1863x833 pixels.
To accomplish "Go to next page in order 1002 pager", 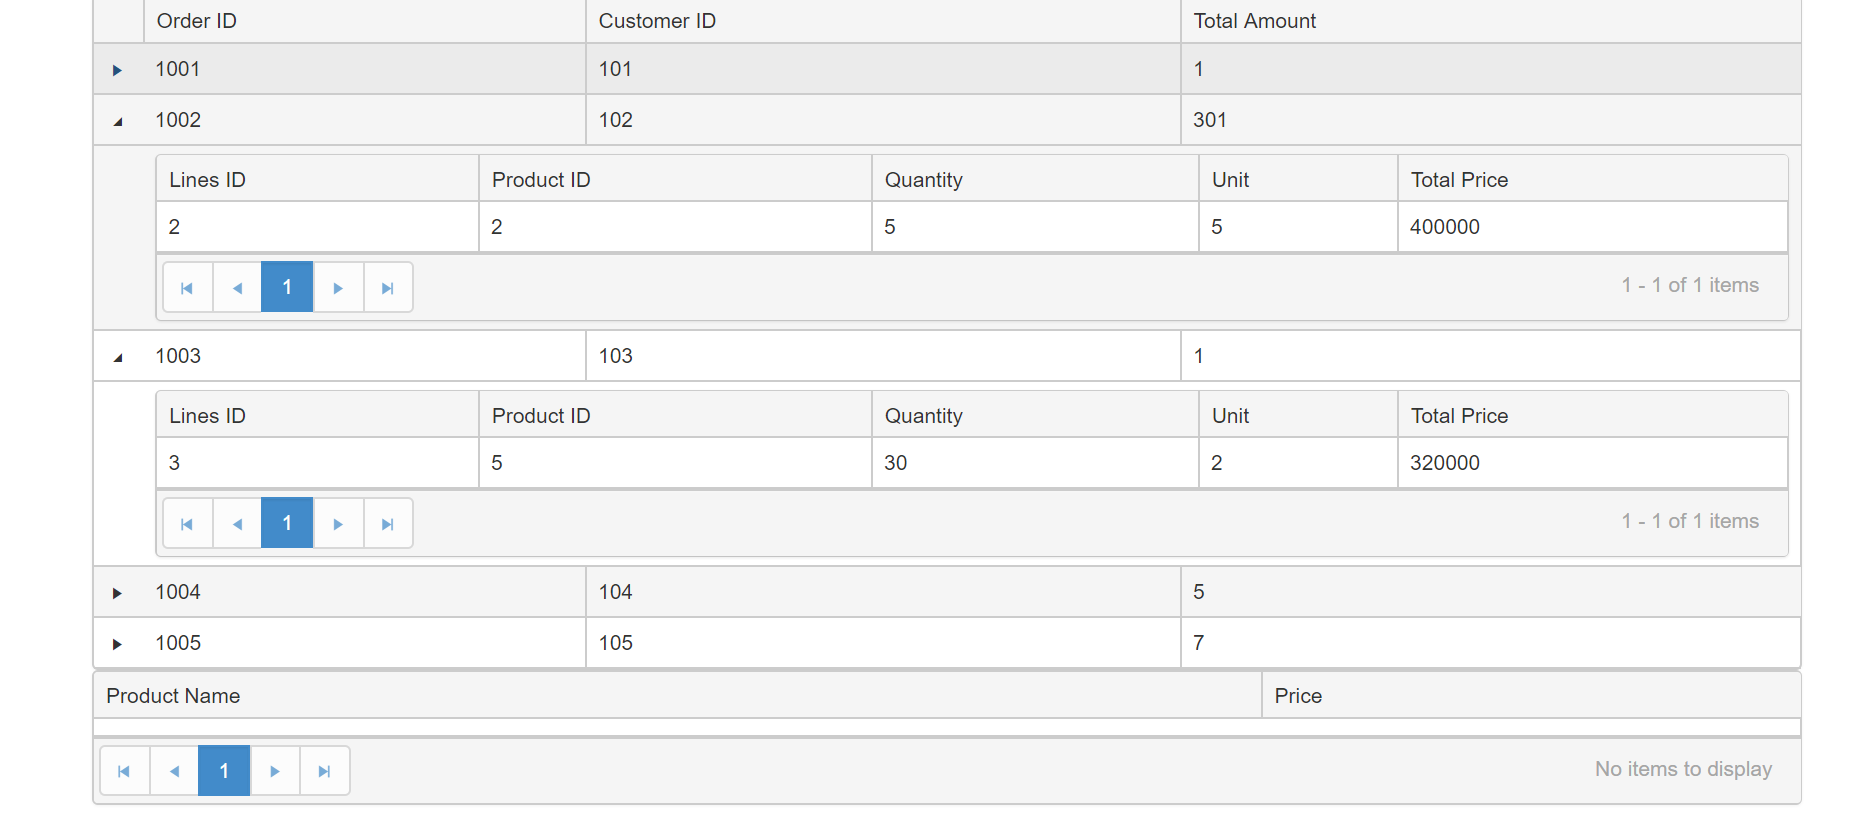I will click(338, 288).
